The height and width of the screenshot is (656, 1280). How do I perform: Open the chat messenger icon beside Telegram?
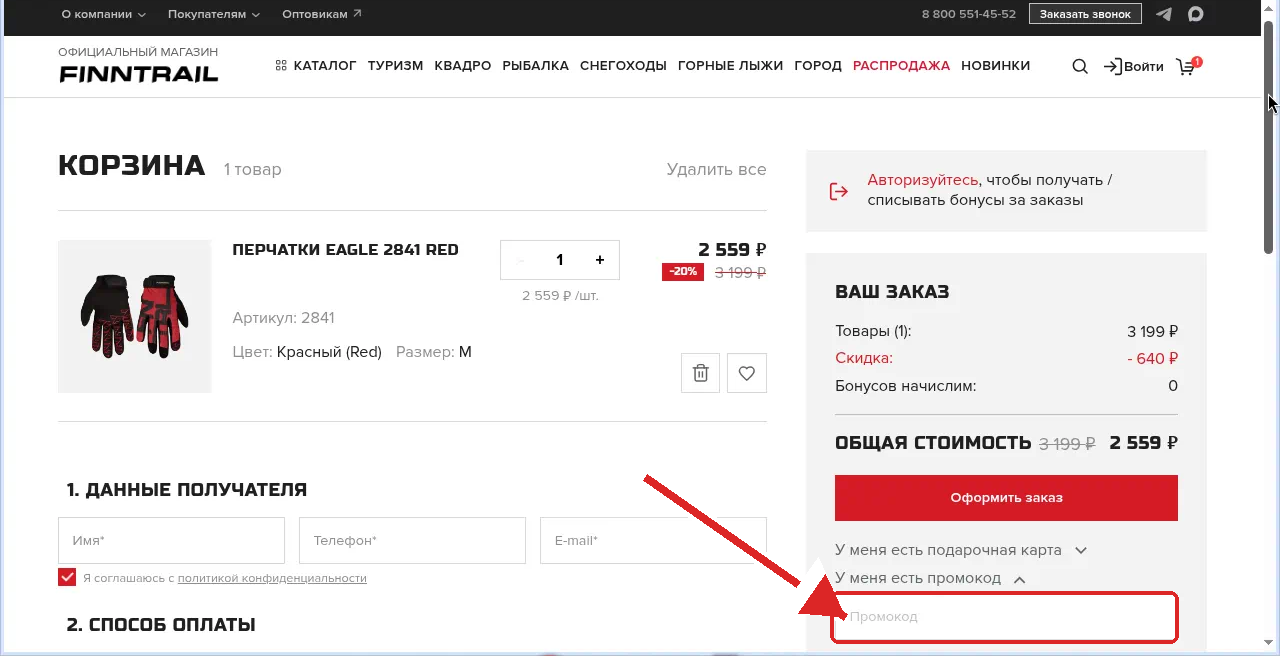click(1195, 14)
